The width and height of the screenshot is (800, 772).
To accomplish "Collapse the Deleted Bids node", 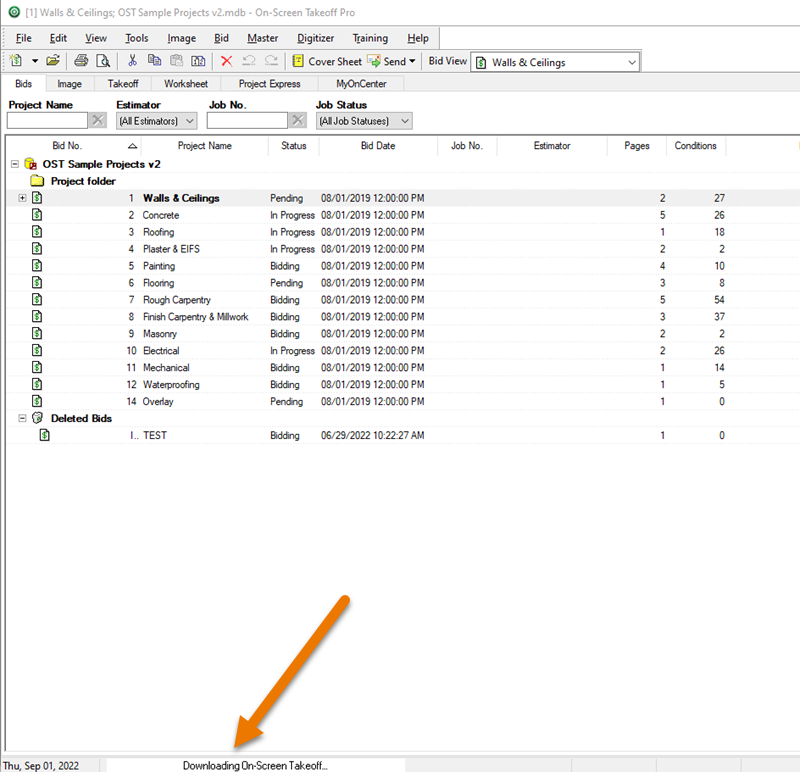I will (22, 418).
